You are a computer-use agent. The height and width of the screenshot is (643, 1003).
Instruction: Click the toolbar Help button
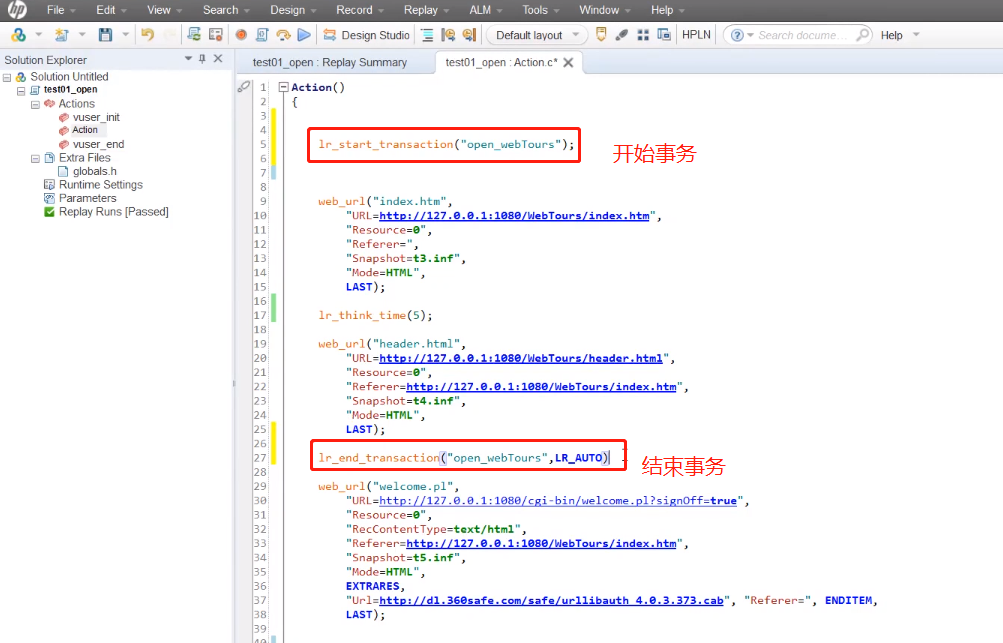click(891, 35)
